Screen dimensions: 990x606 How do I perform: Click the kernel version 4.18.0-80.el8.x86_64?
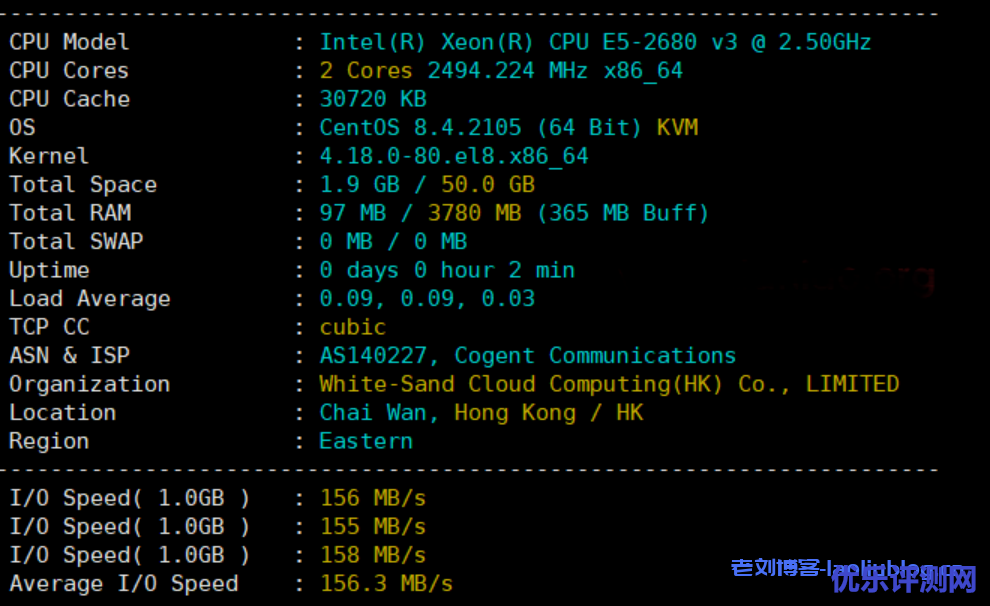[454, 157]
